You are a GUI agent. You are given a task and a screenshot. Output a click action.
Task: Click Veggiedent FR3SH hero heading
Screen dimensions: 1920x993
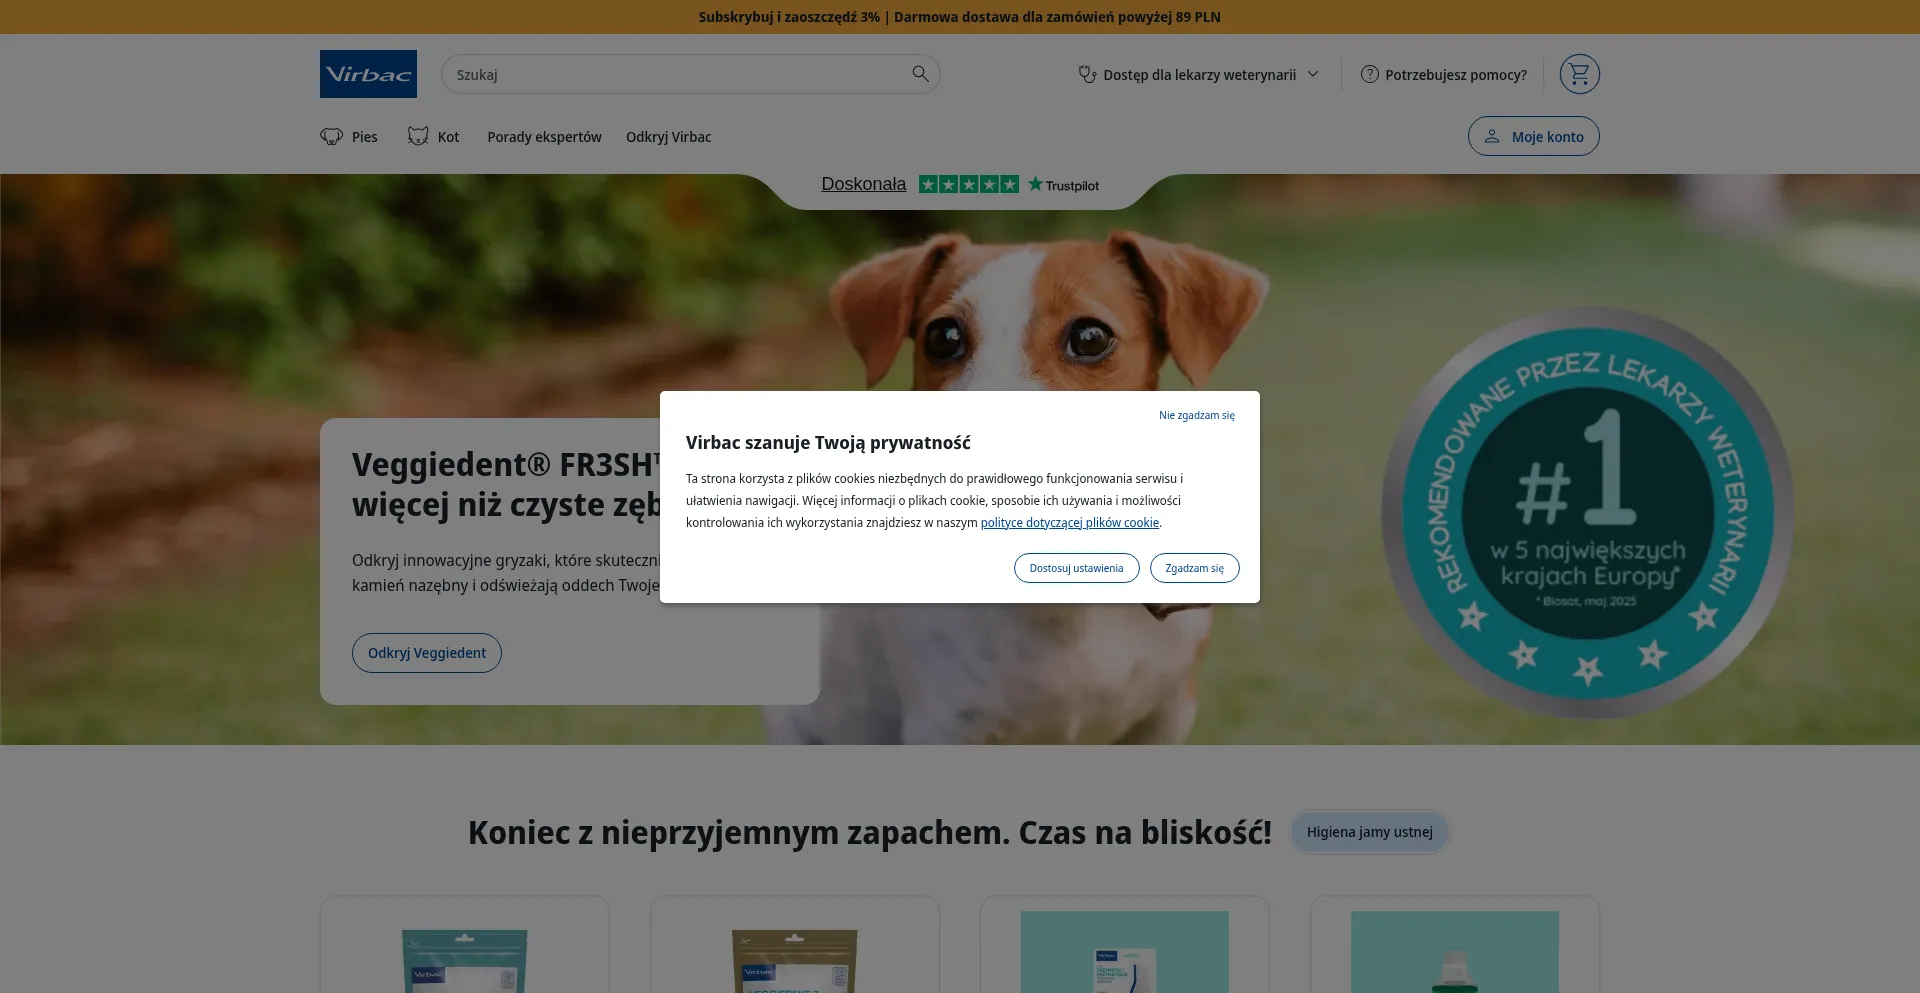point(506,485)
